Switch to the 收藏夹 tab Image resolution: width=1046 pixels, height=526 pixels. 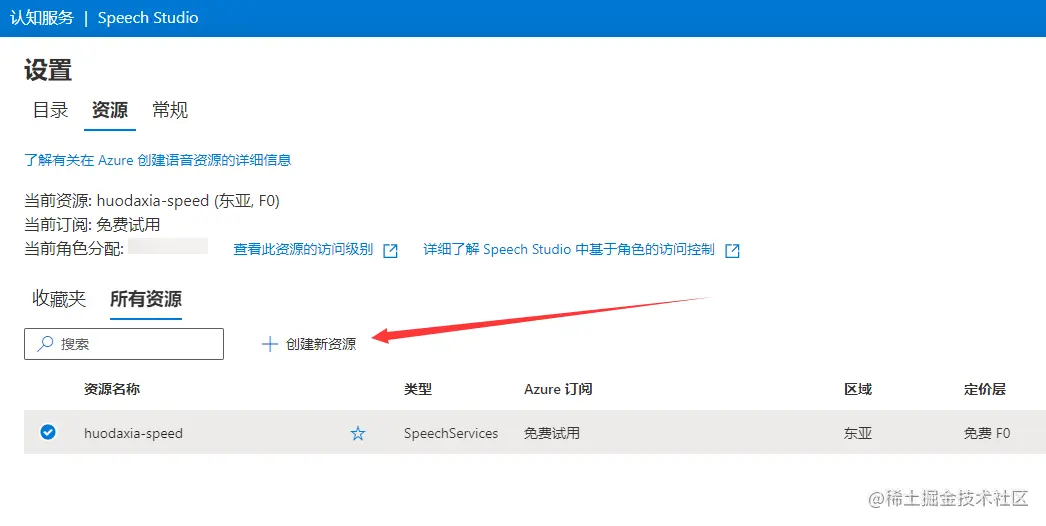click(59, 298)
